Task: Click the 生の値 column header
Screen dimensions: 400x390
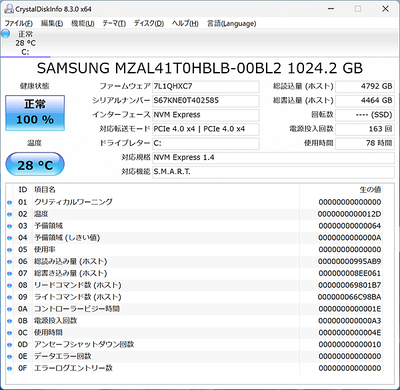Action: click(x=341, y=190)
